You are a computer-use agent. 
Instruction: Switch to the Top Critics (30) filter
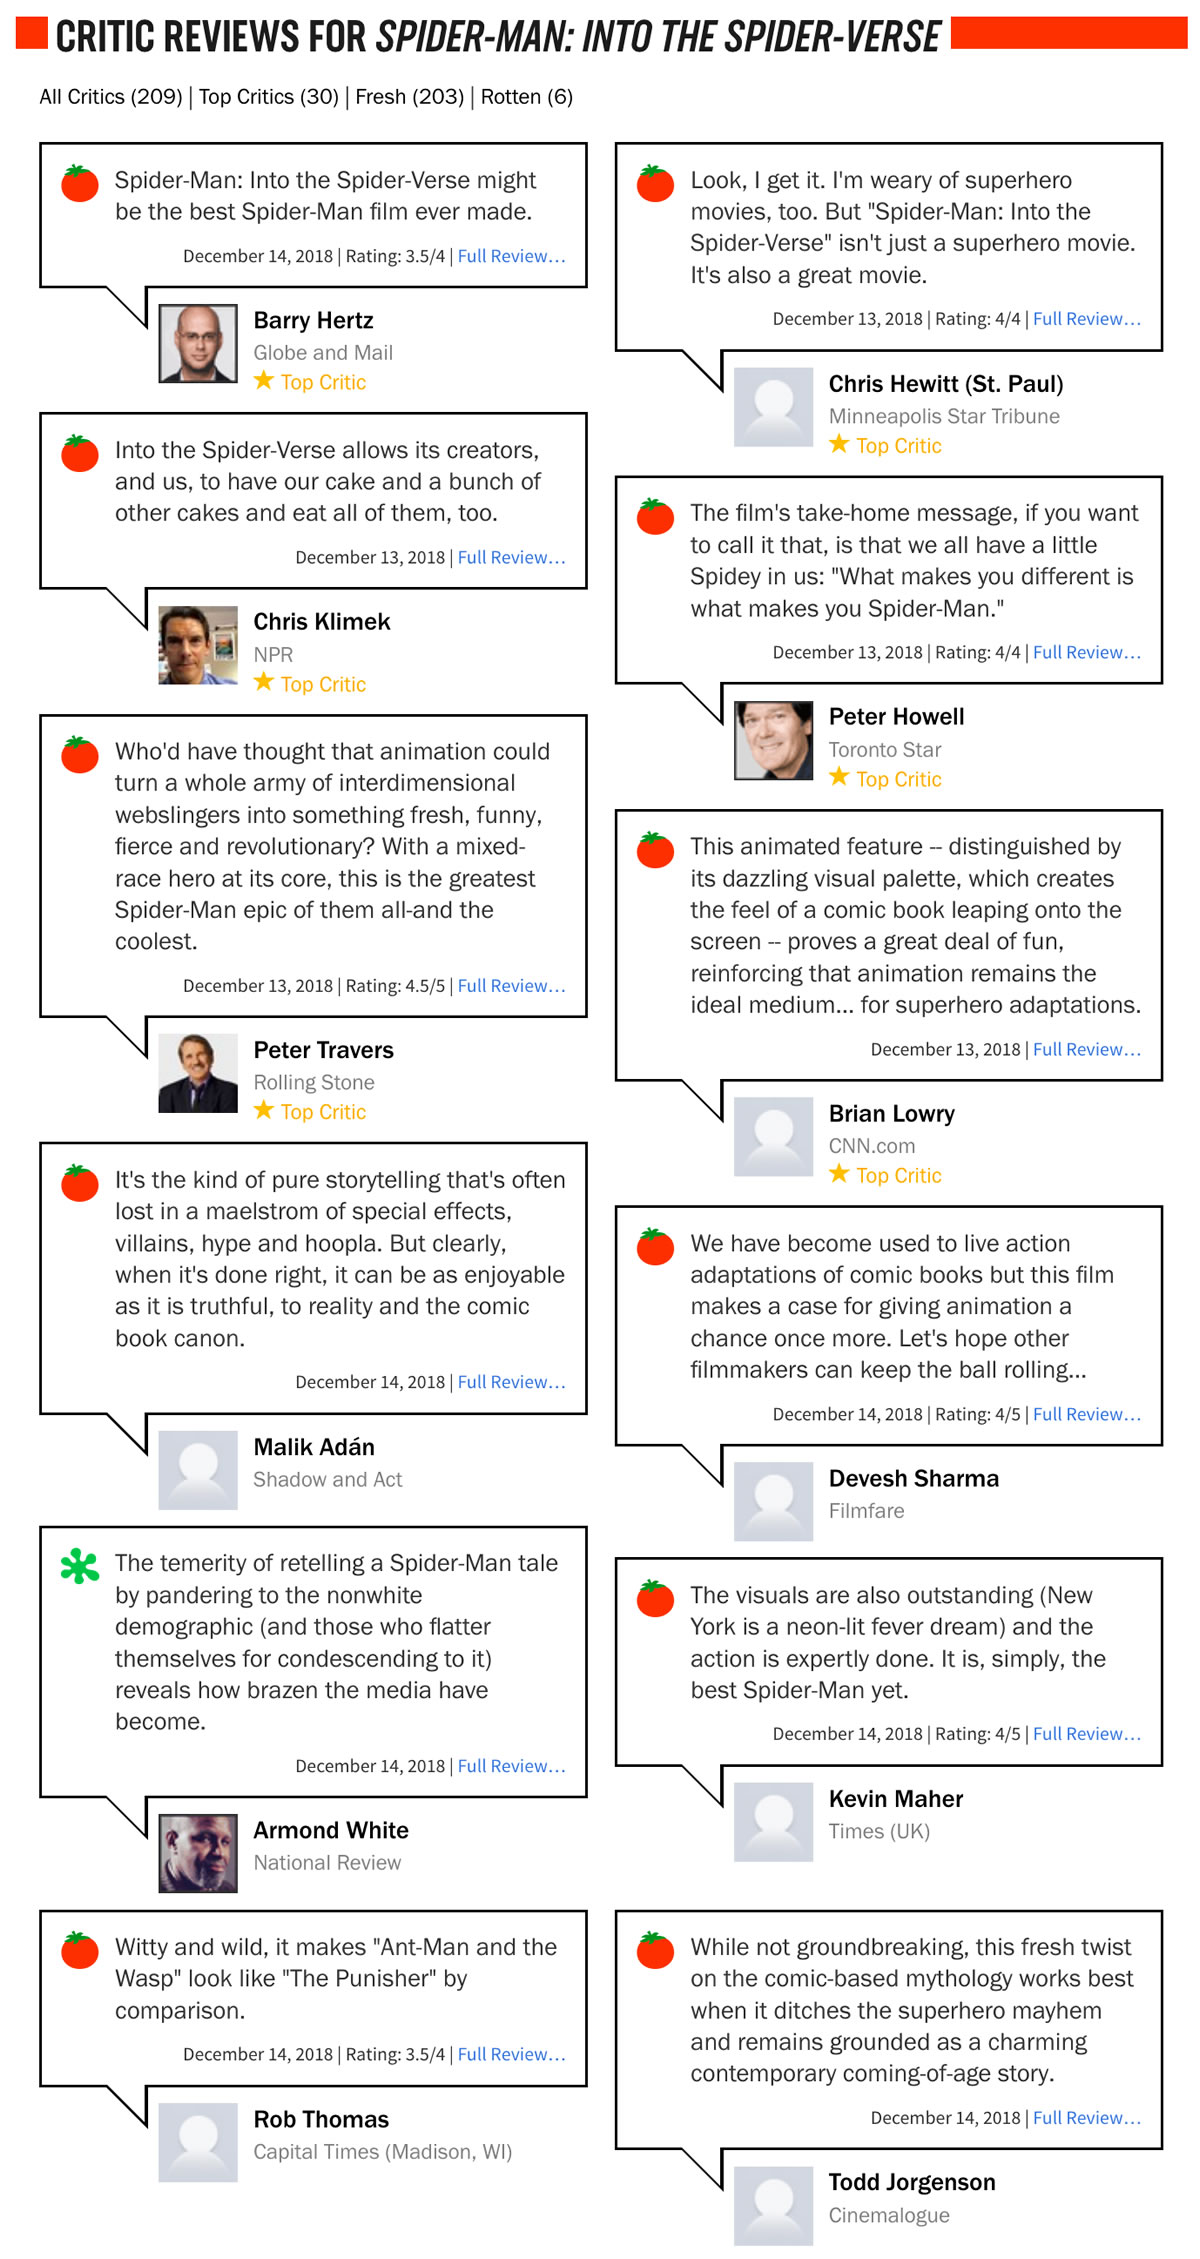pyautogui.click(x=268, y=97)
